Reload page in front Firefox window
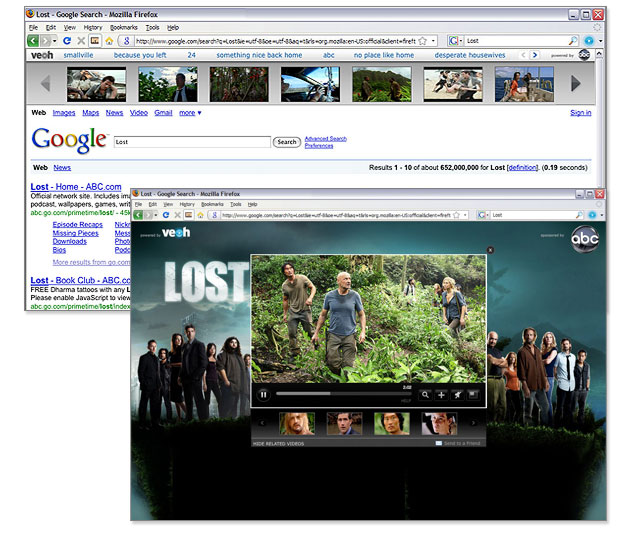The height and width of the screenshot is (558, 623). [x=166, y=215]
